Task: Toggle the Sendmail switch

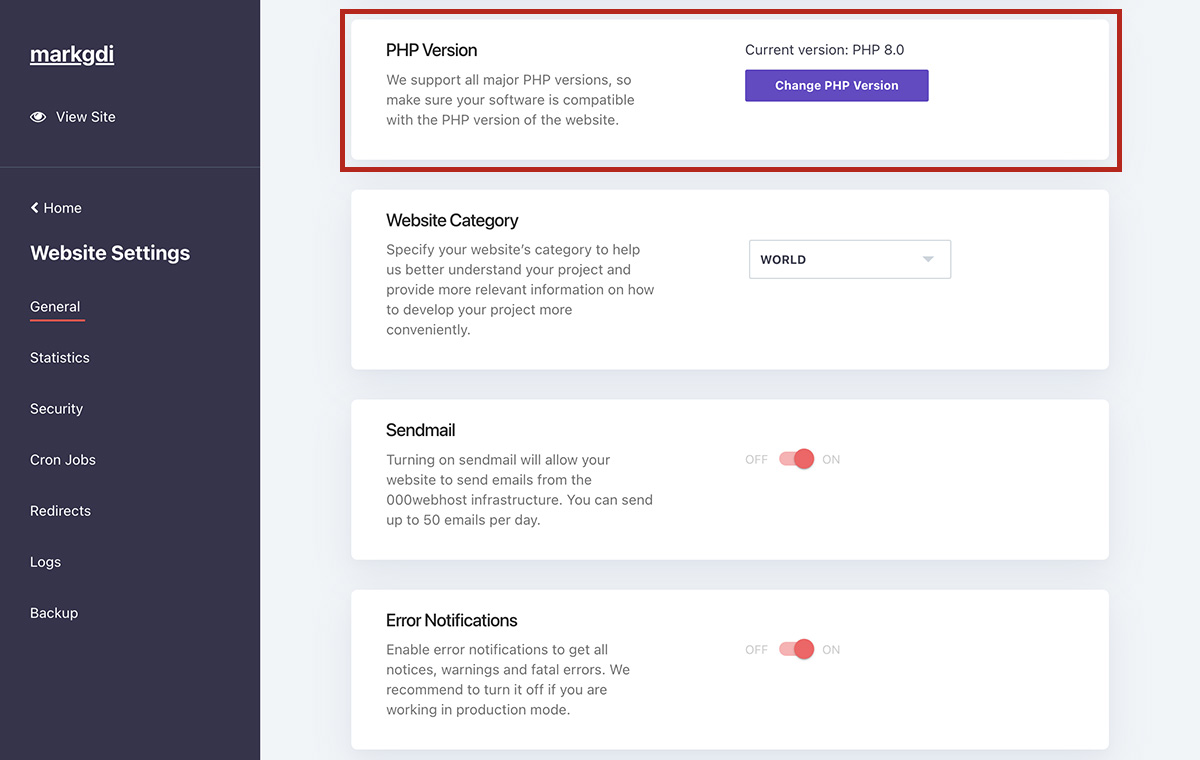Action: (797, 459)
